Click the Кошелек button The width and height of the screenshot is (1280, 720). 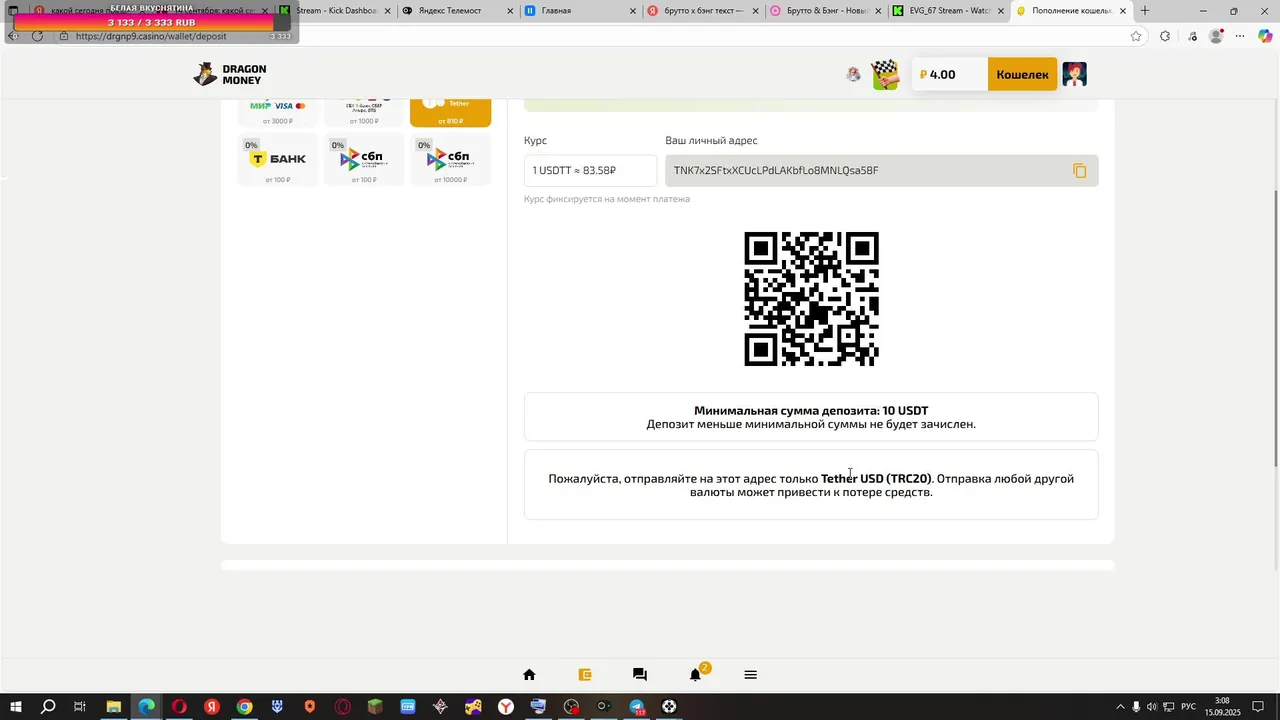point(1022,74)
